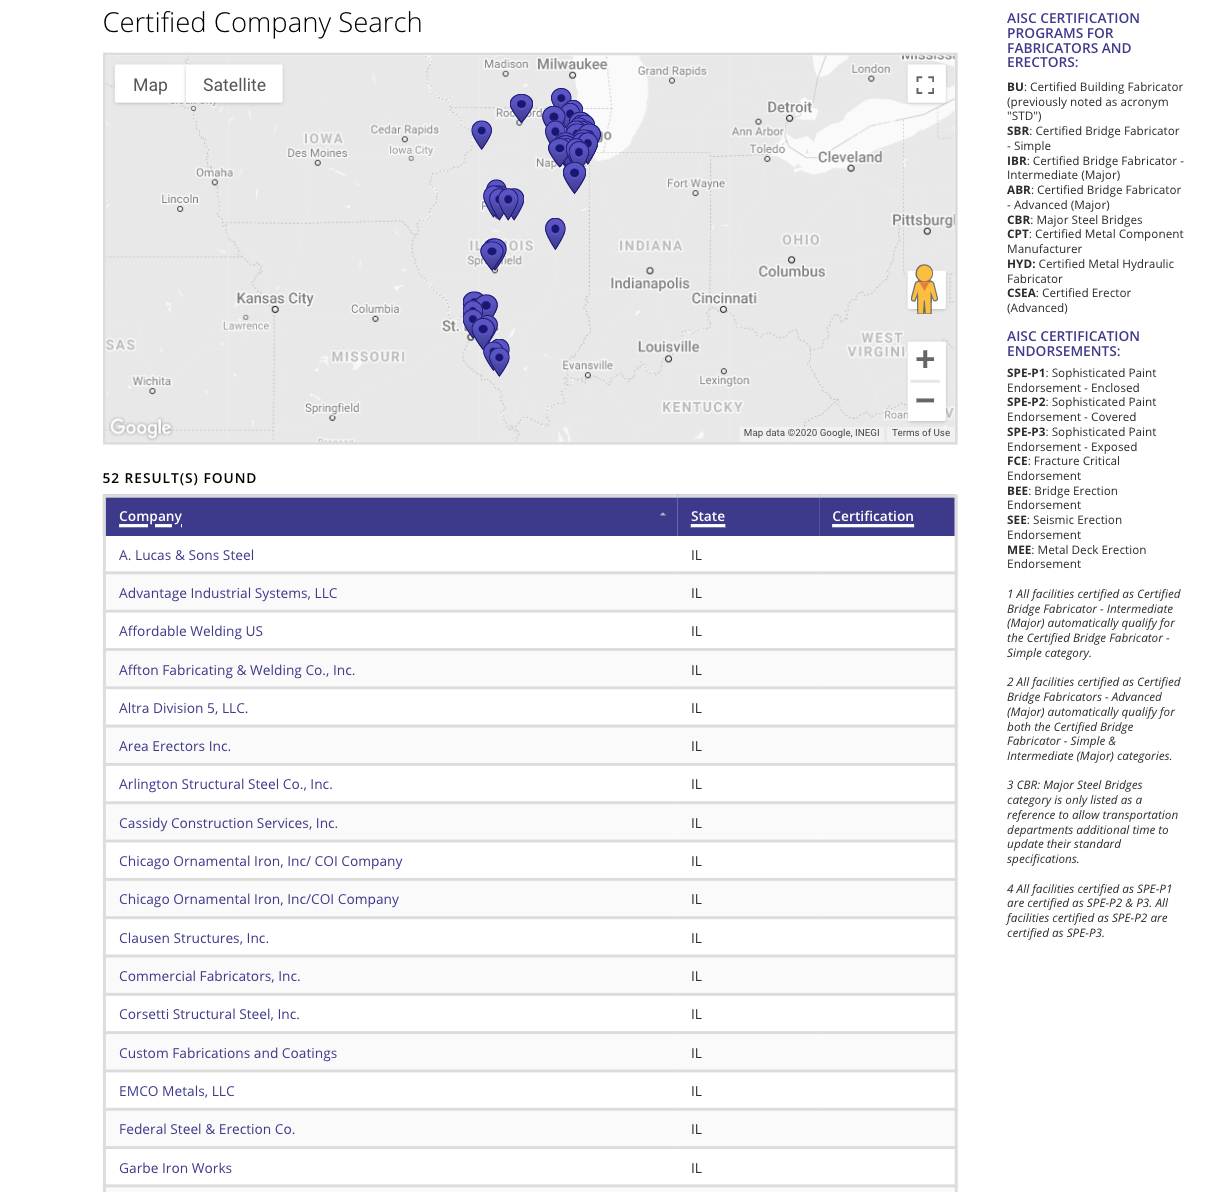The width and height of the screenshot is (1206, 1192).
Task: Click the Street View pegman icon
Action: (924, 289)
